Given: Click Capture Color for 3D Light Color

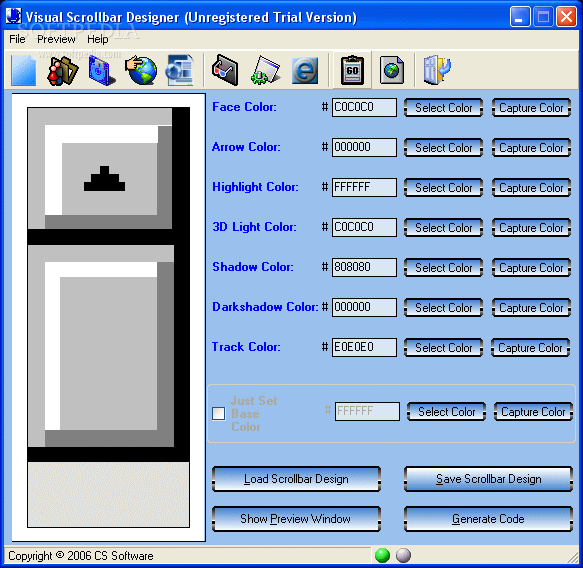Looking at the screenshot, I should coord(531,227).
